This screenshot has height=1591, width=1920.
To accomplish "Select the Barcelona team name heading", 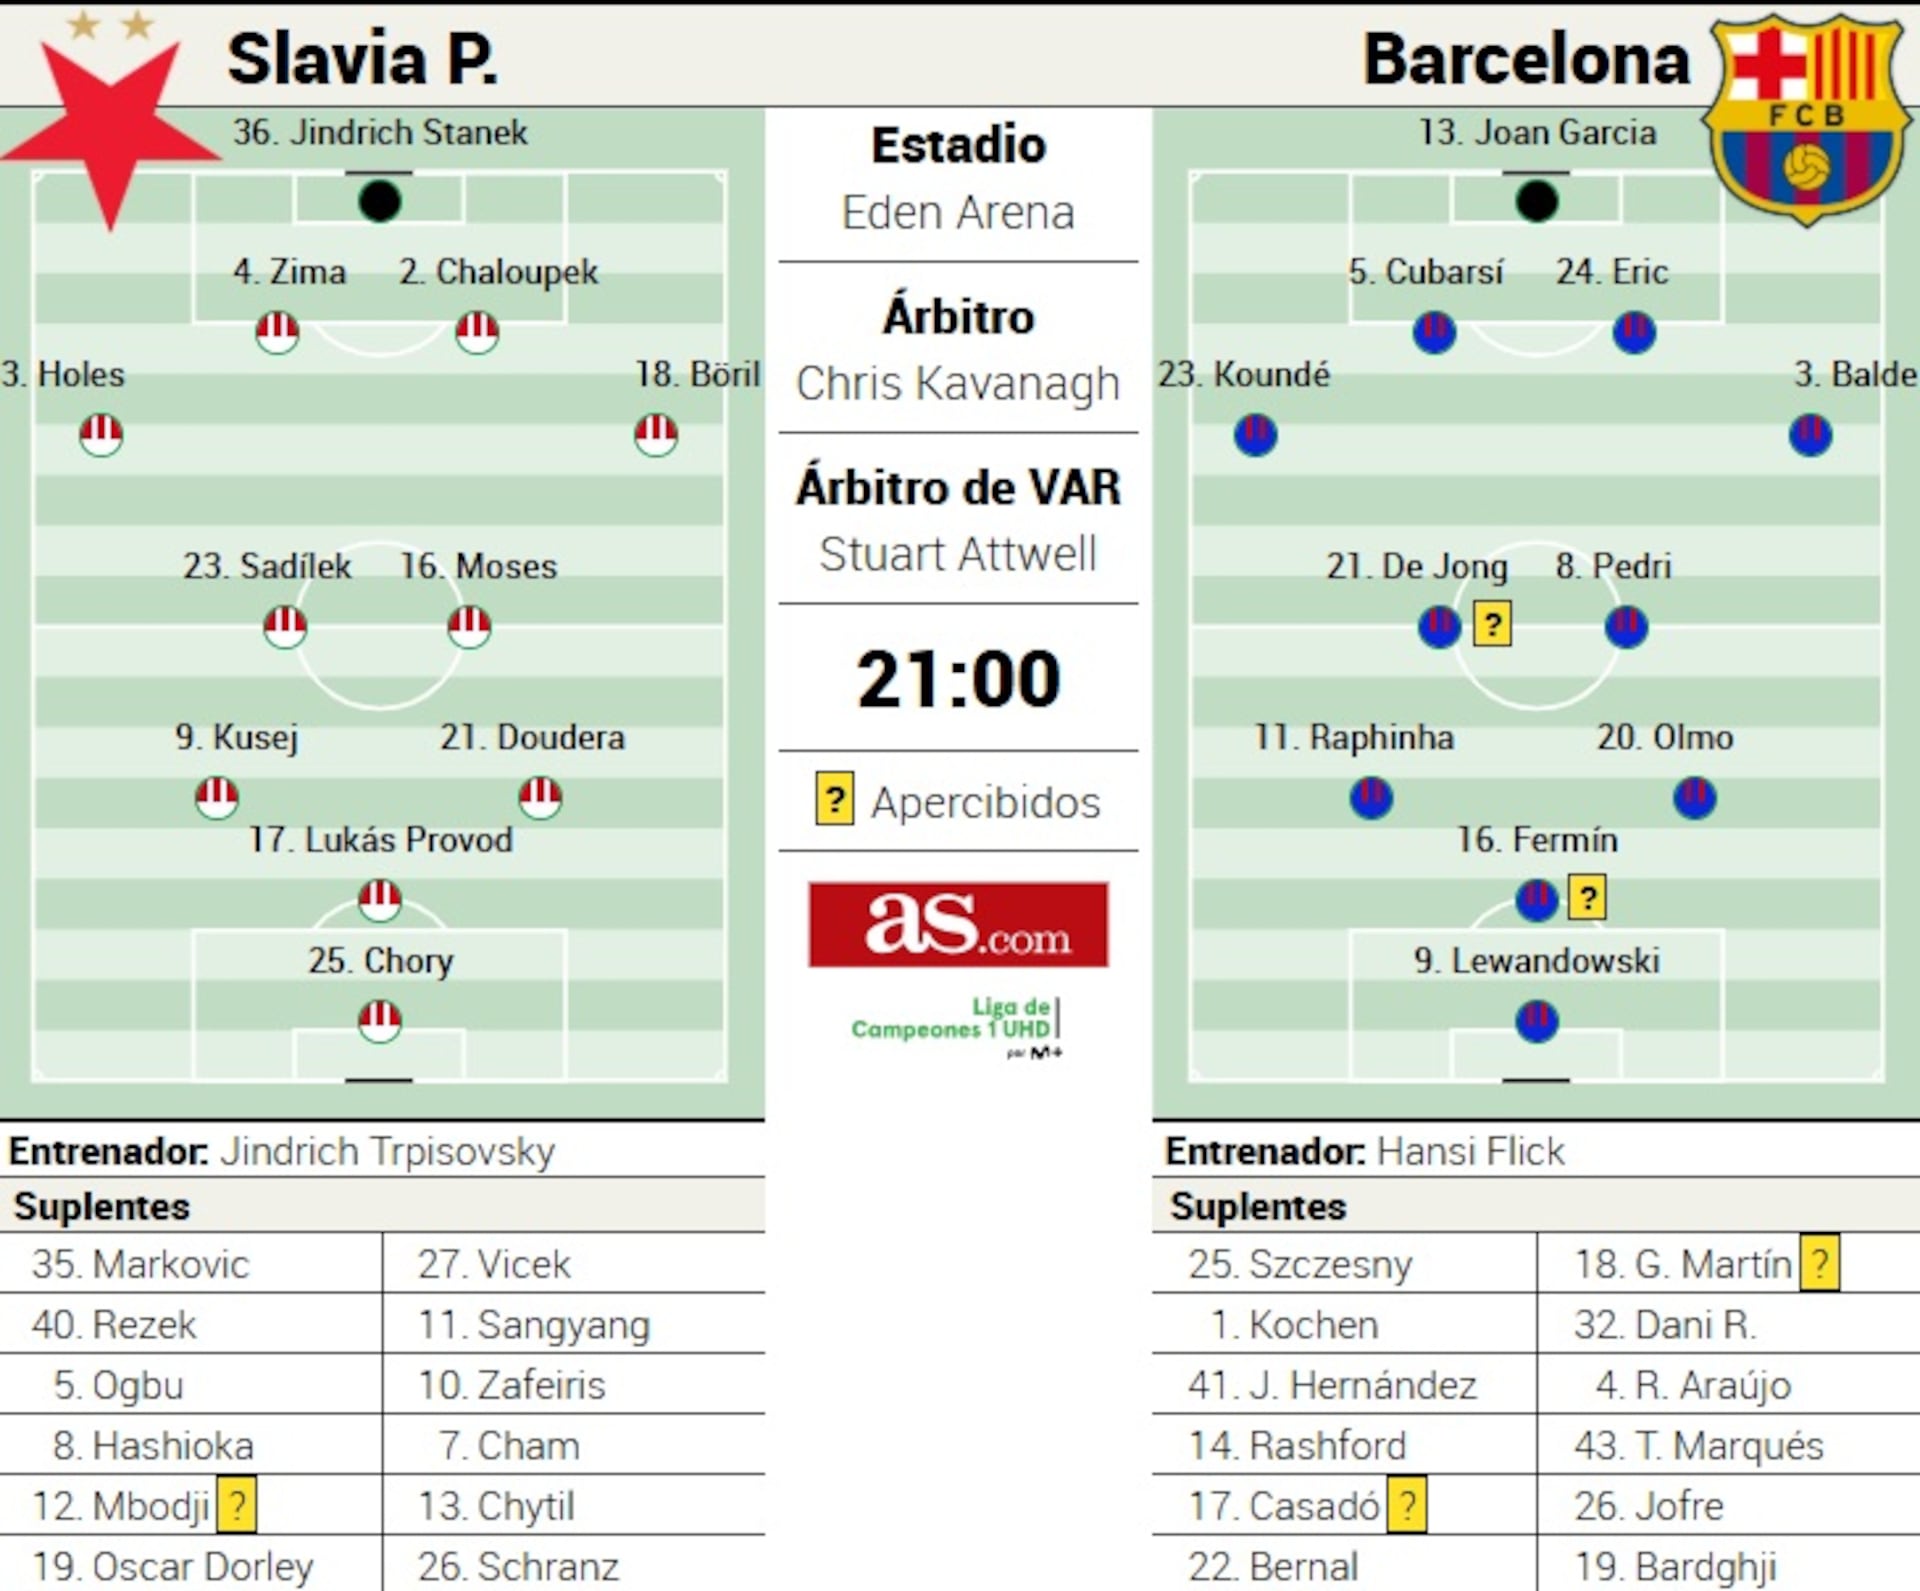I will (x=1526, y=60).
